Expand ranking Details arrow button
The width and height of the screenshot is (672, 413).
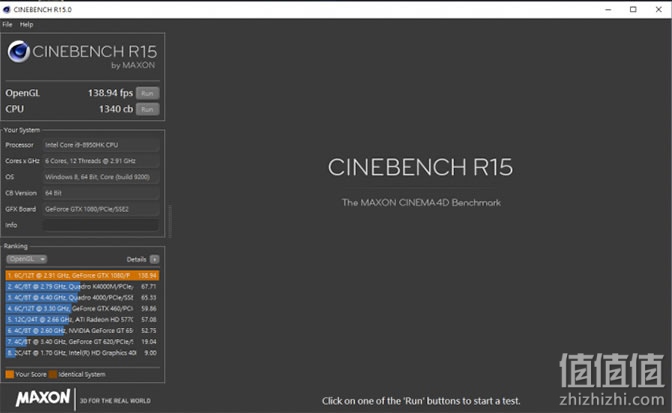pos(155,259)
